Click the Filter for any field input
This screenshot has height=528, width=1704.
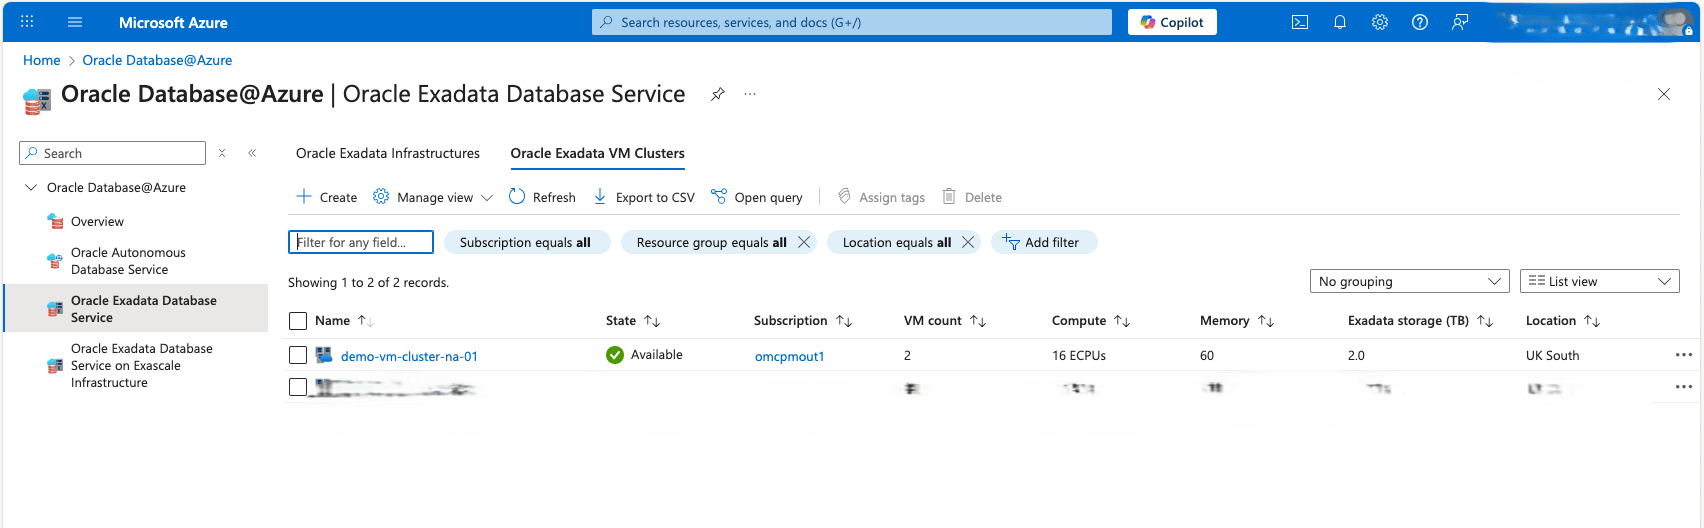(361, 242)
